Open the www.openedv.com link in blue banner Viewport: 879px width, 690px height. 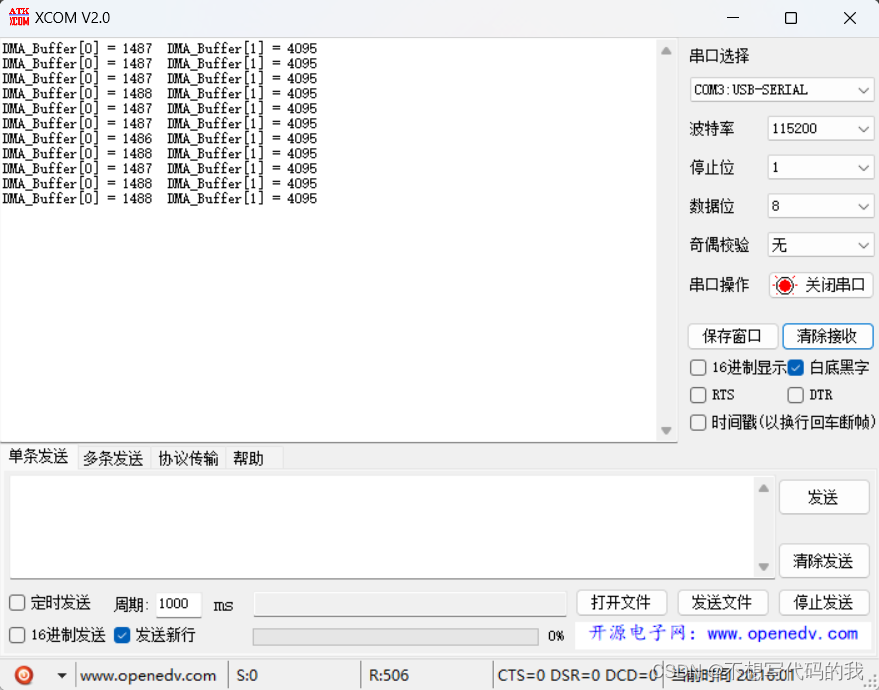[x=783, y=634]
